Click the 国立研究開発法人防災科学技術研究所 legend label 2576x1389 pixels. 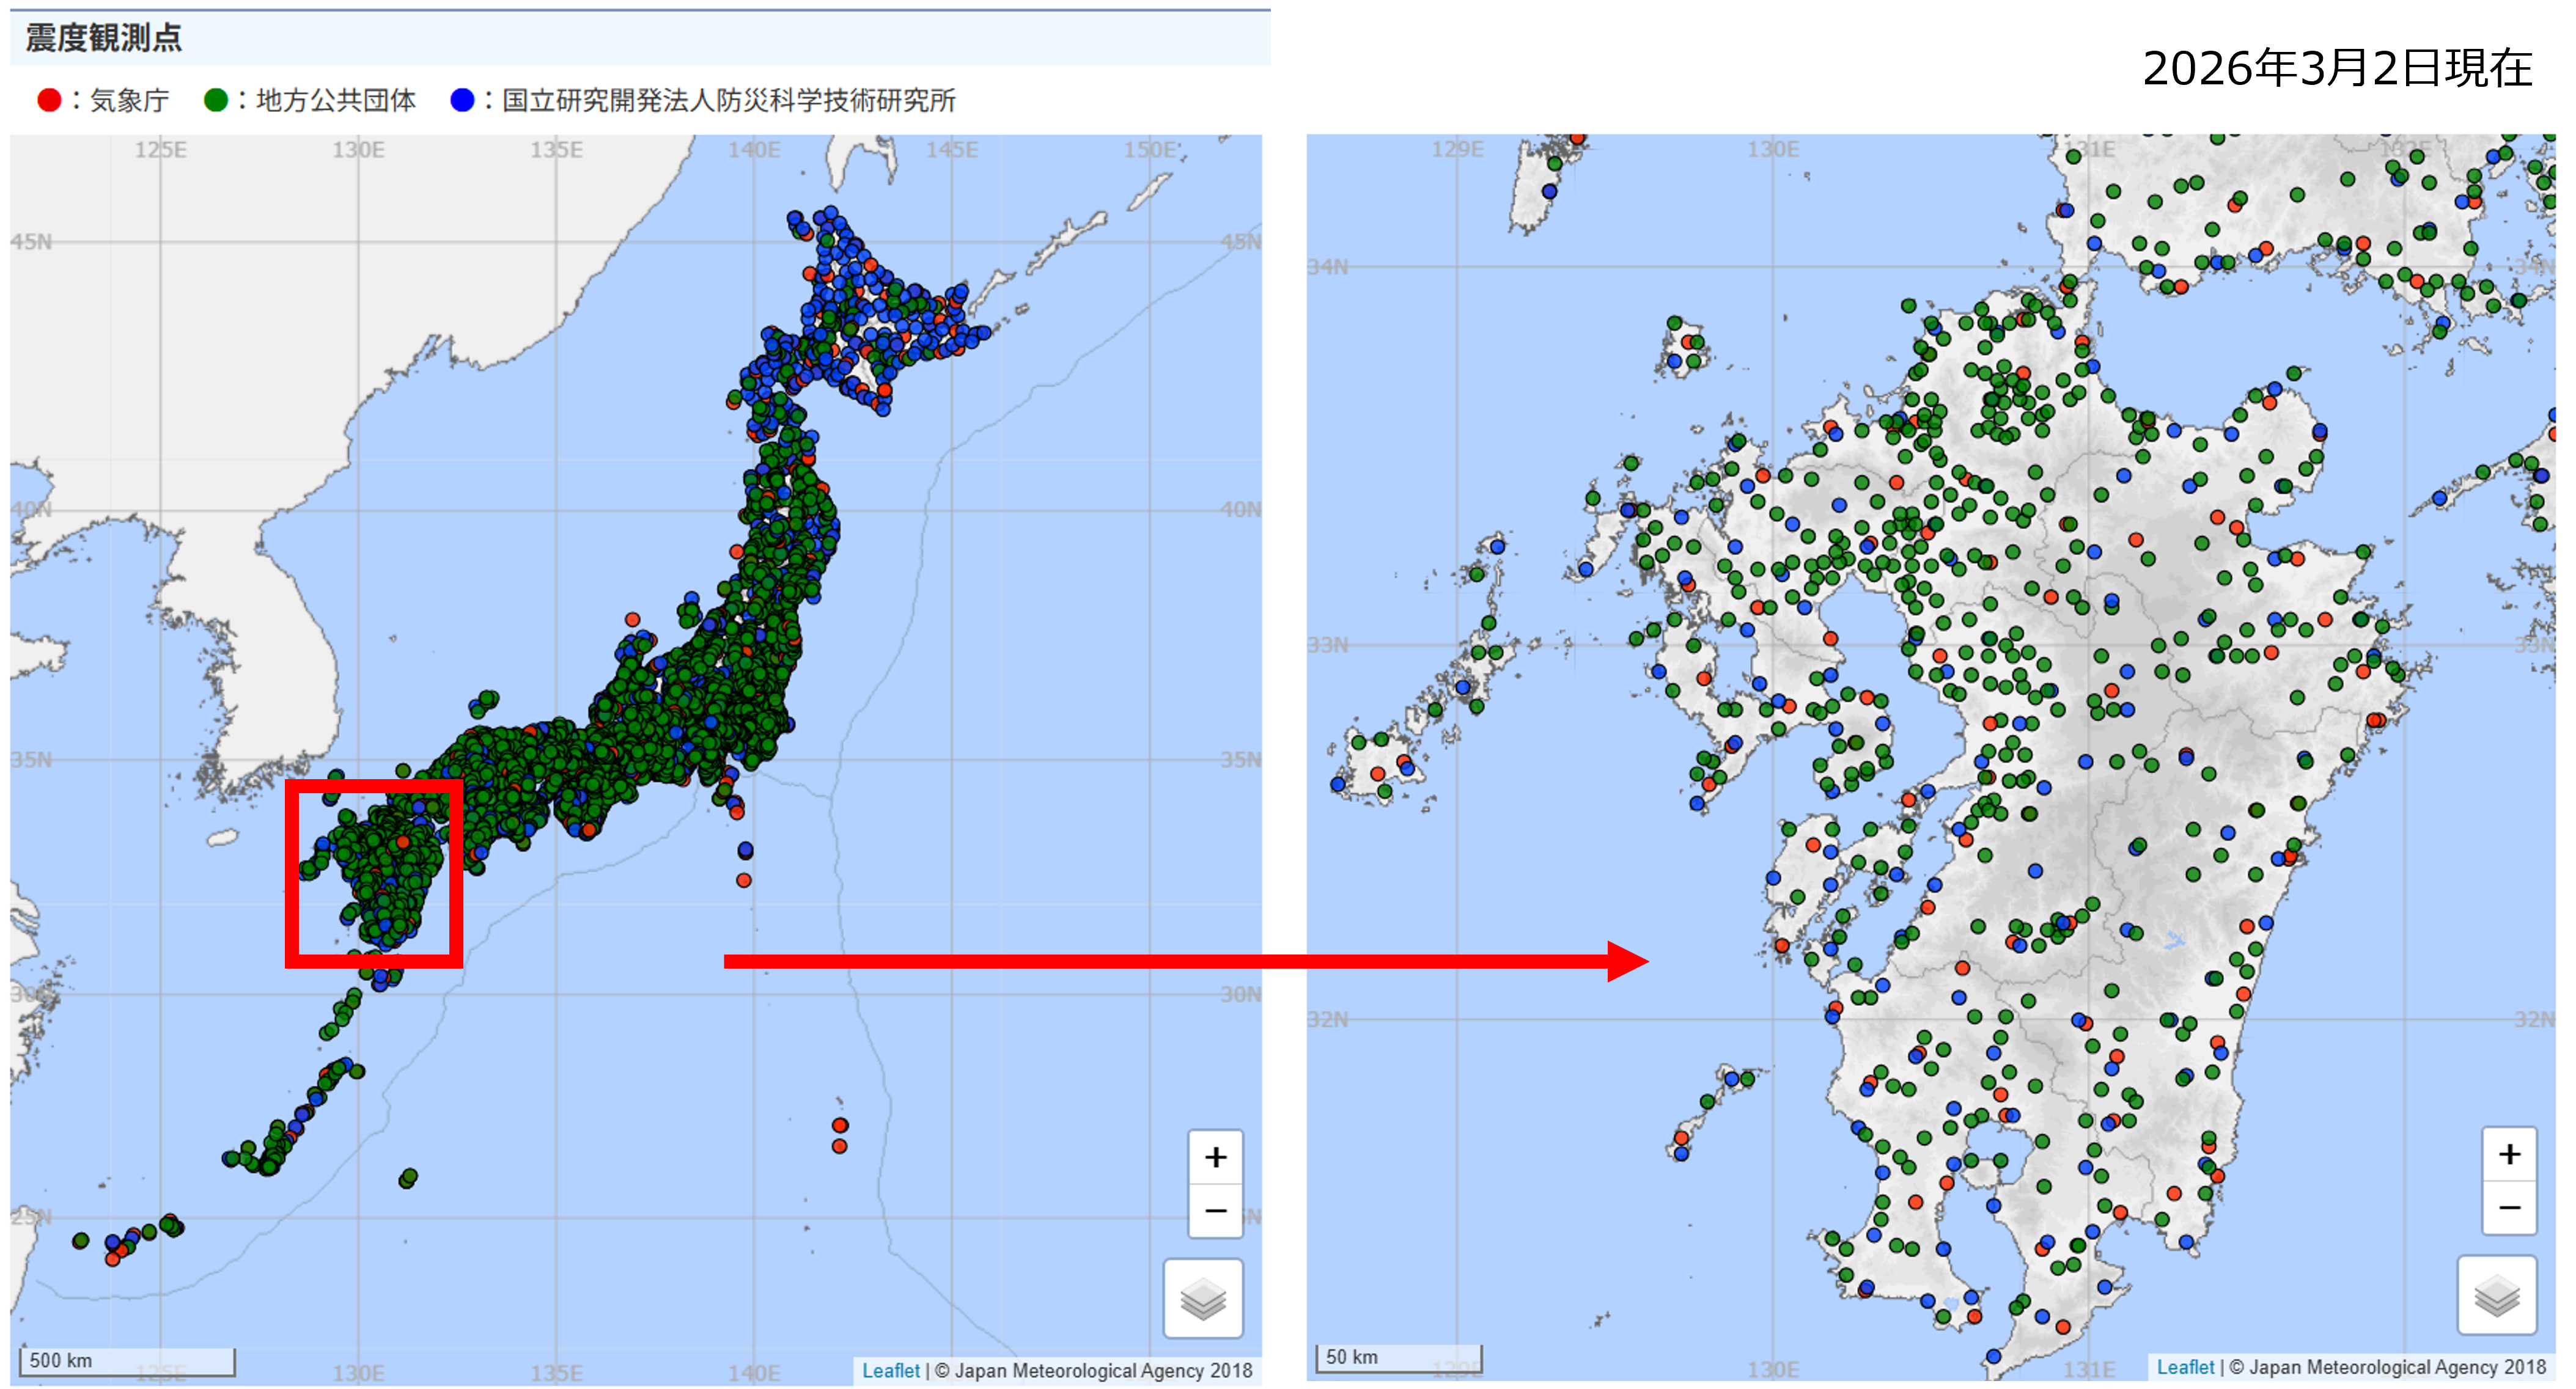[728, 100]
